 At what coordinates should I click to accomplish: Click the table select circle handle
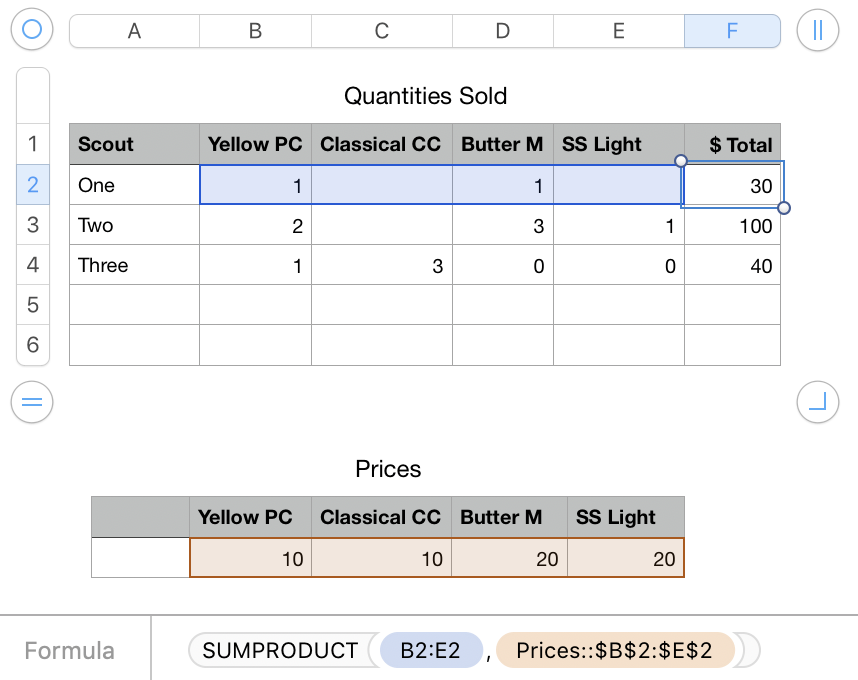32,30
